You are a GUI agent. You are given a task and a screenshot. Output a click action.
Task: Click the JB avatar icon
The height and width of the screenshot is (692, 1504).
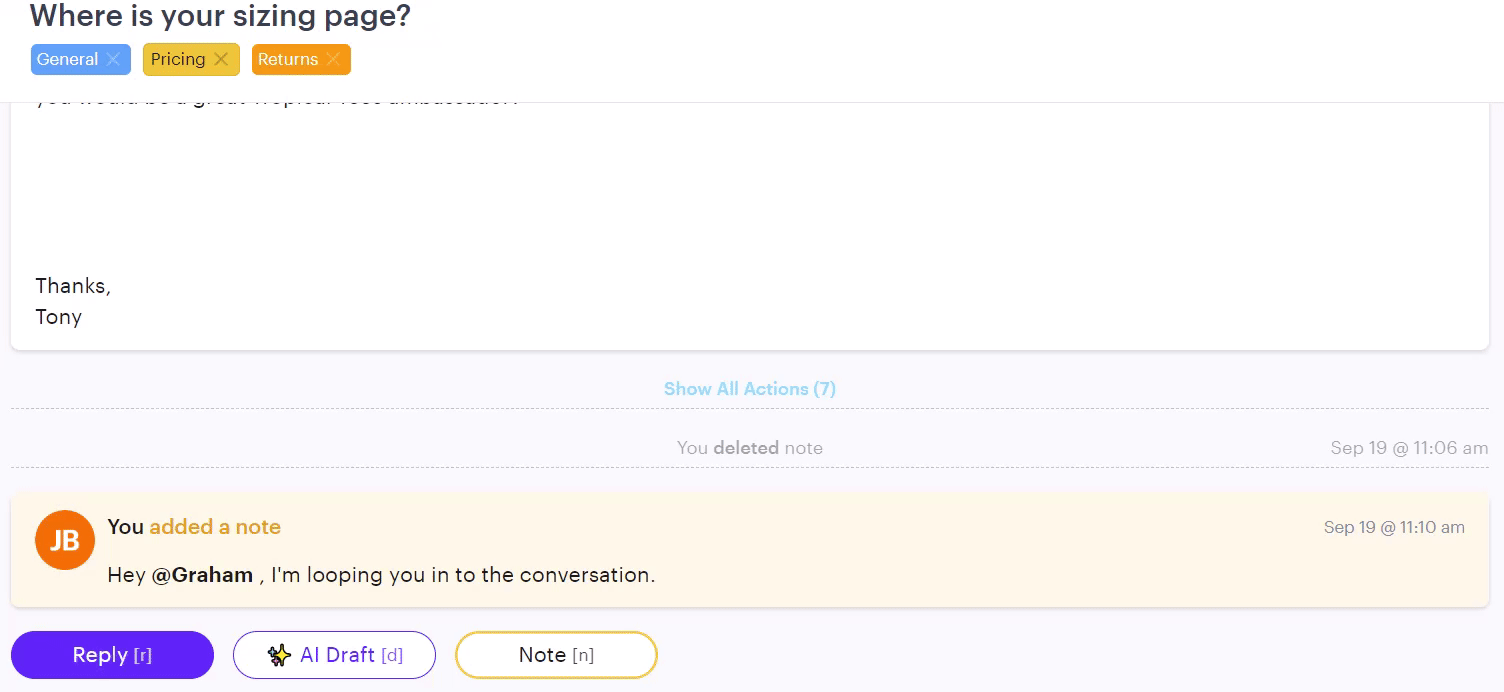pyautogui.click(x=65, y=541)
